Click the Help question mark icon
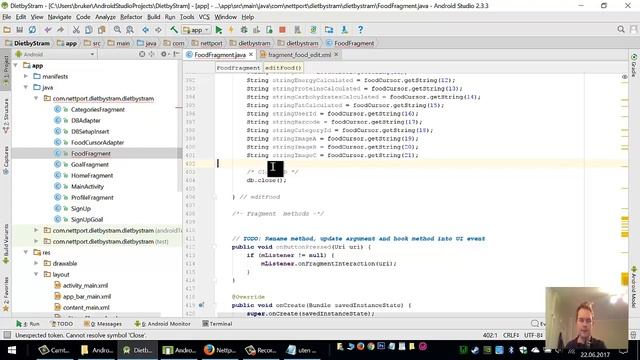Image resolution: width=640 pixels, height=360 pixels. click(360, 30)
